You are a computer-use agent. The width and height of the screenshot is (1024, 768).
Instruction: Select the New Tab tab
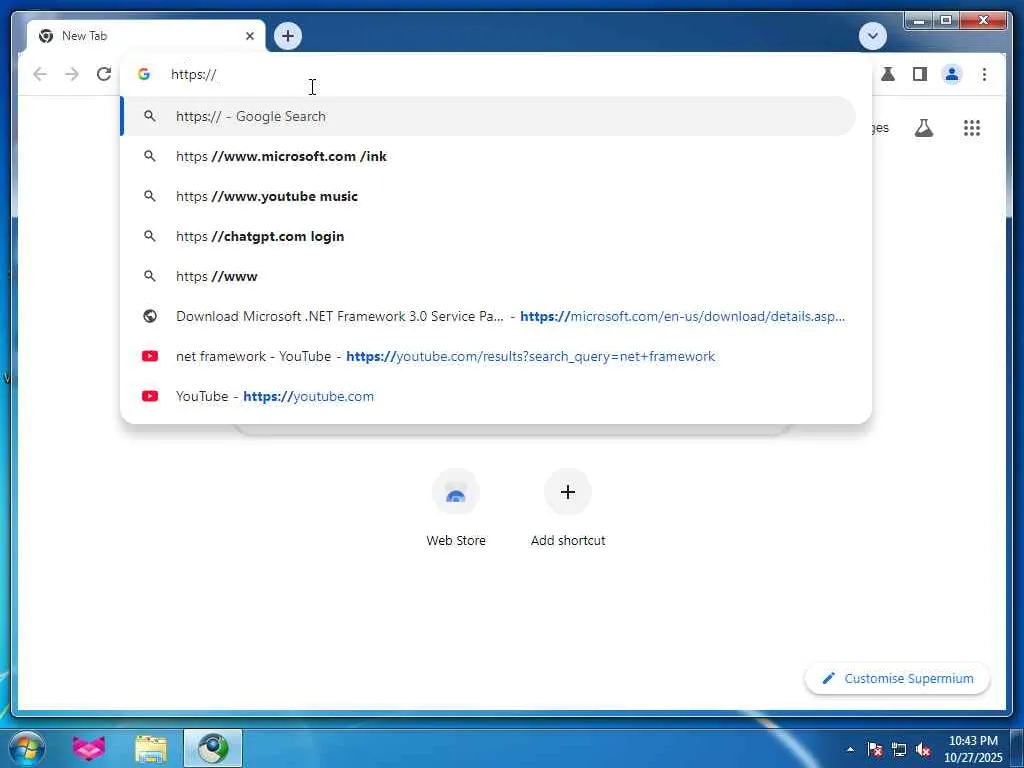coord(146,36)
